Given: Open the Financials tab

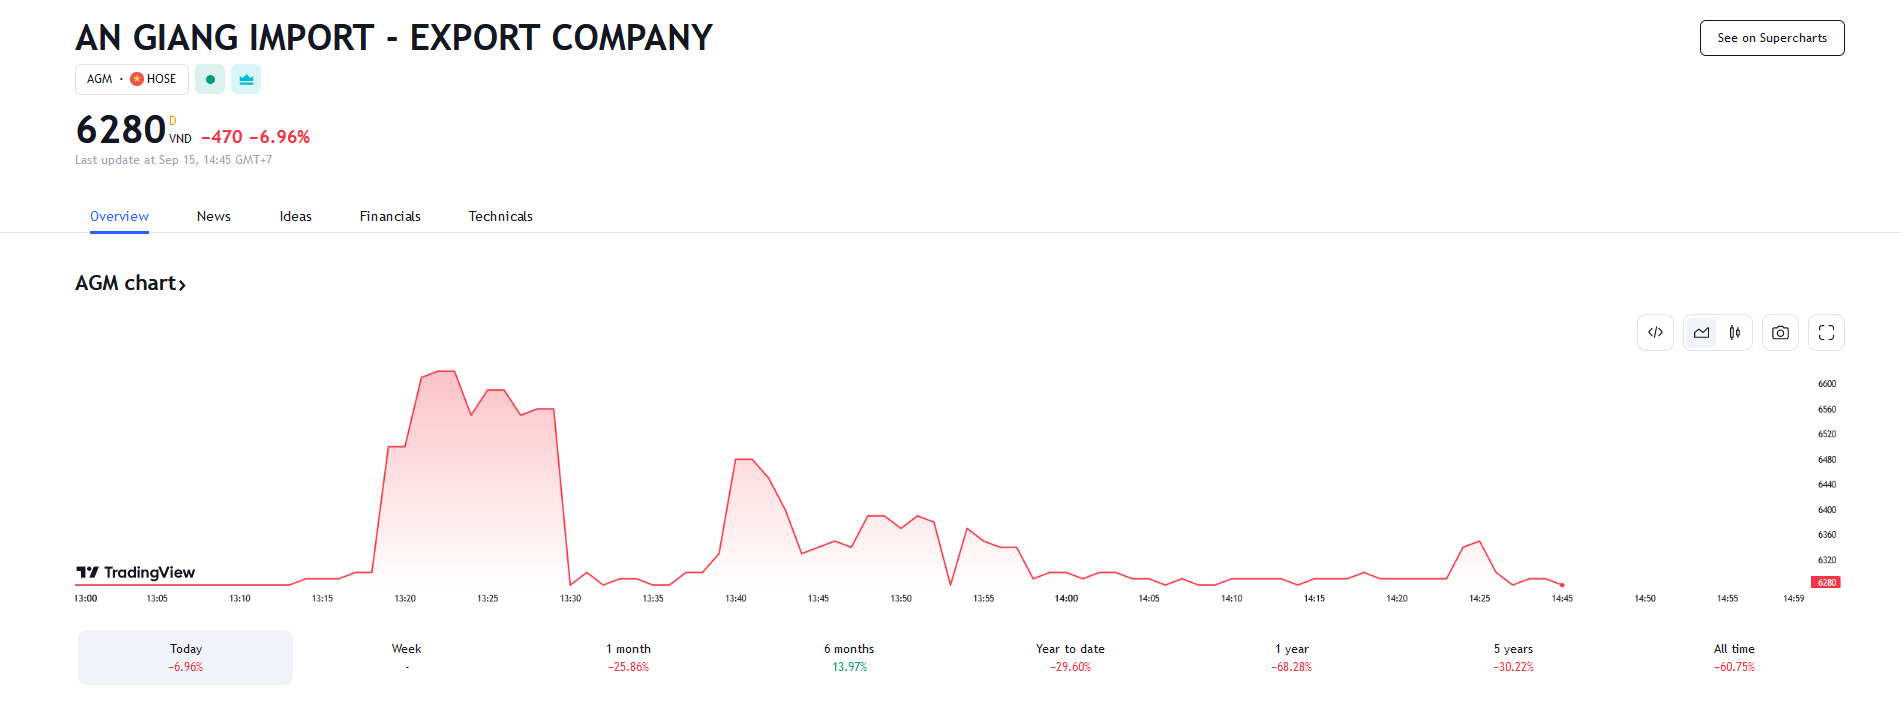Looking at the screenshot, I should (x=390, y=216).
